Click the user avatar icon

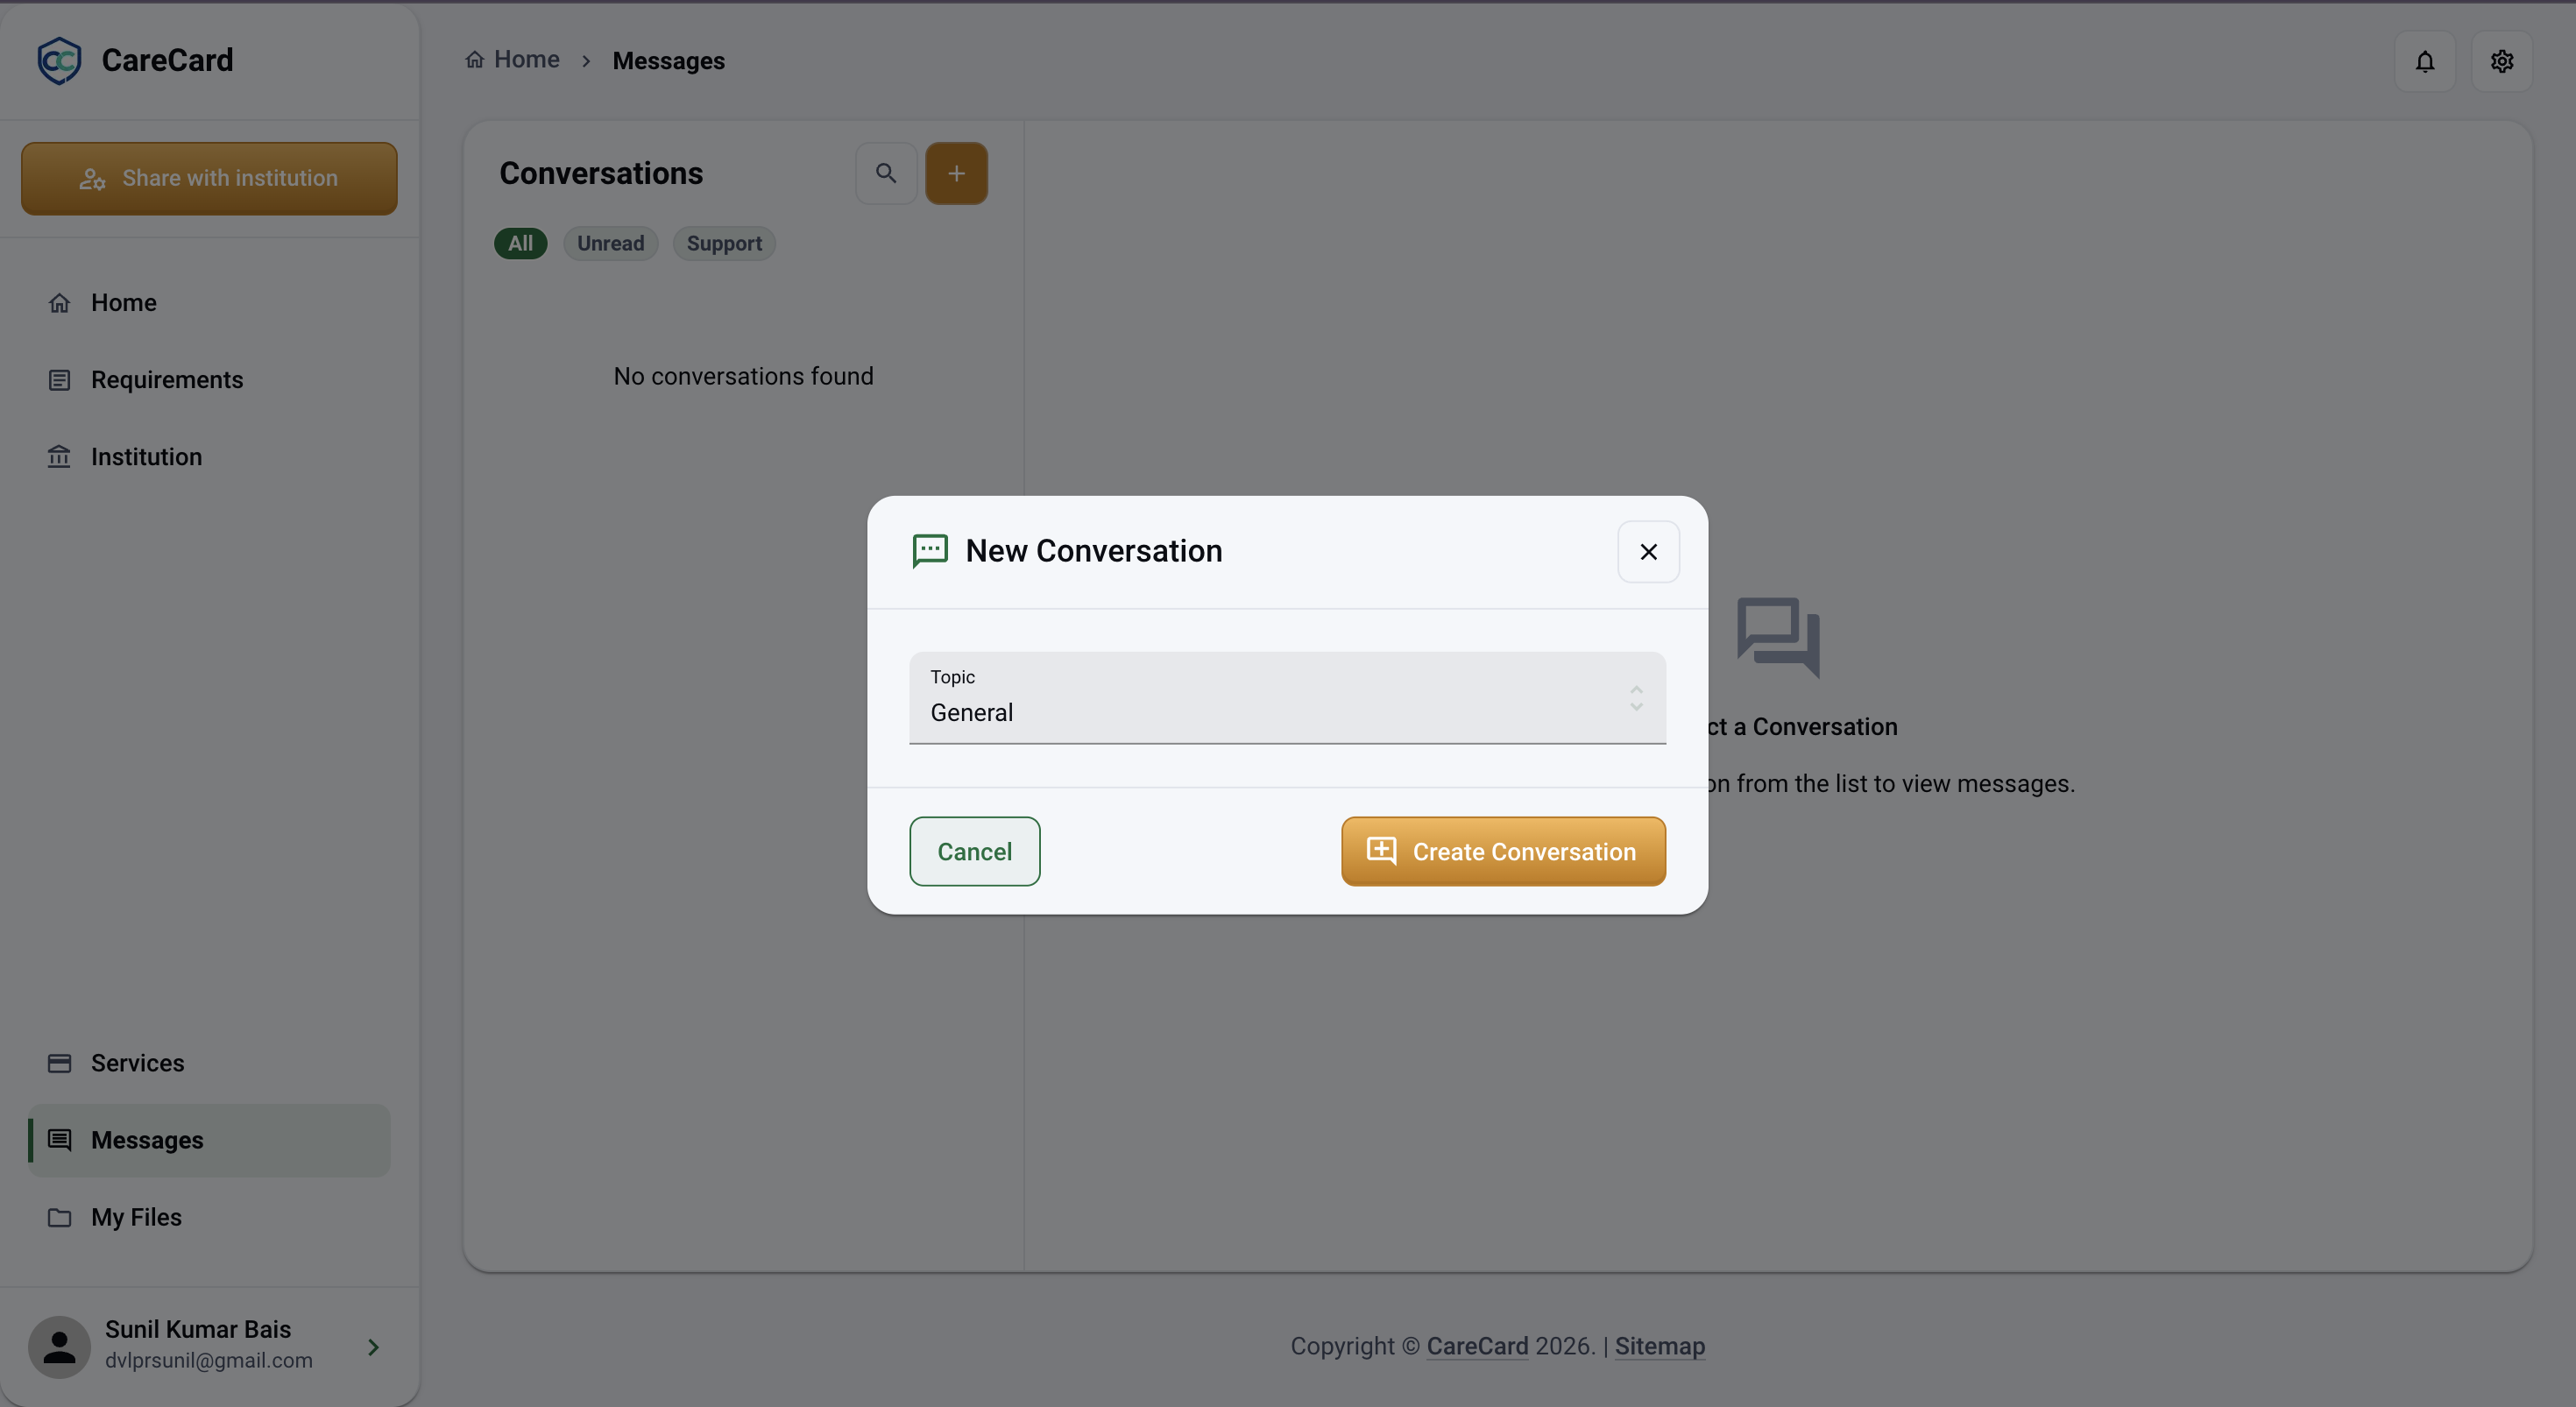pyautogui.click(x=59, y=1346)
